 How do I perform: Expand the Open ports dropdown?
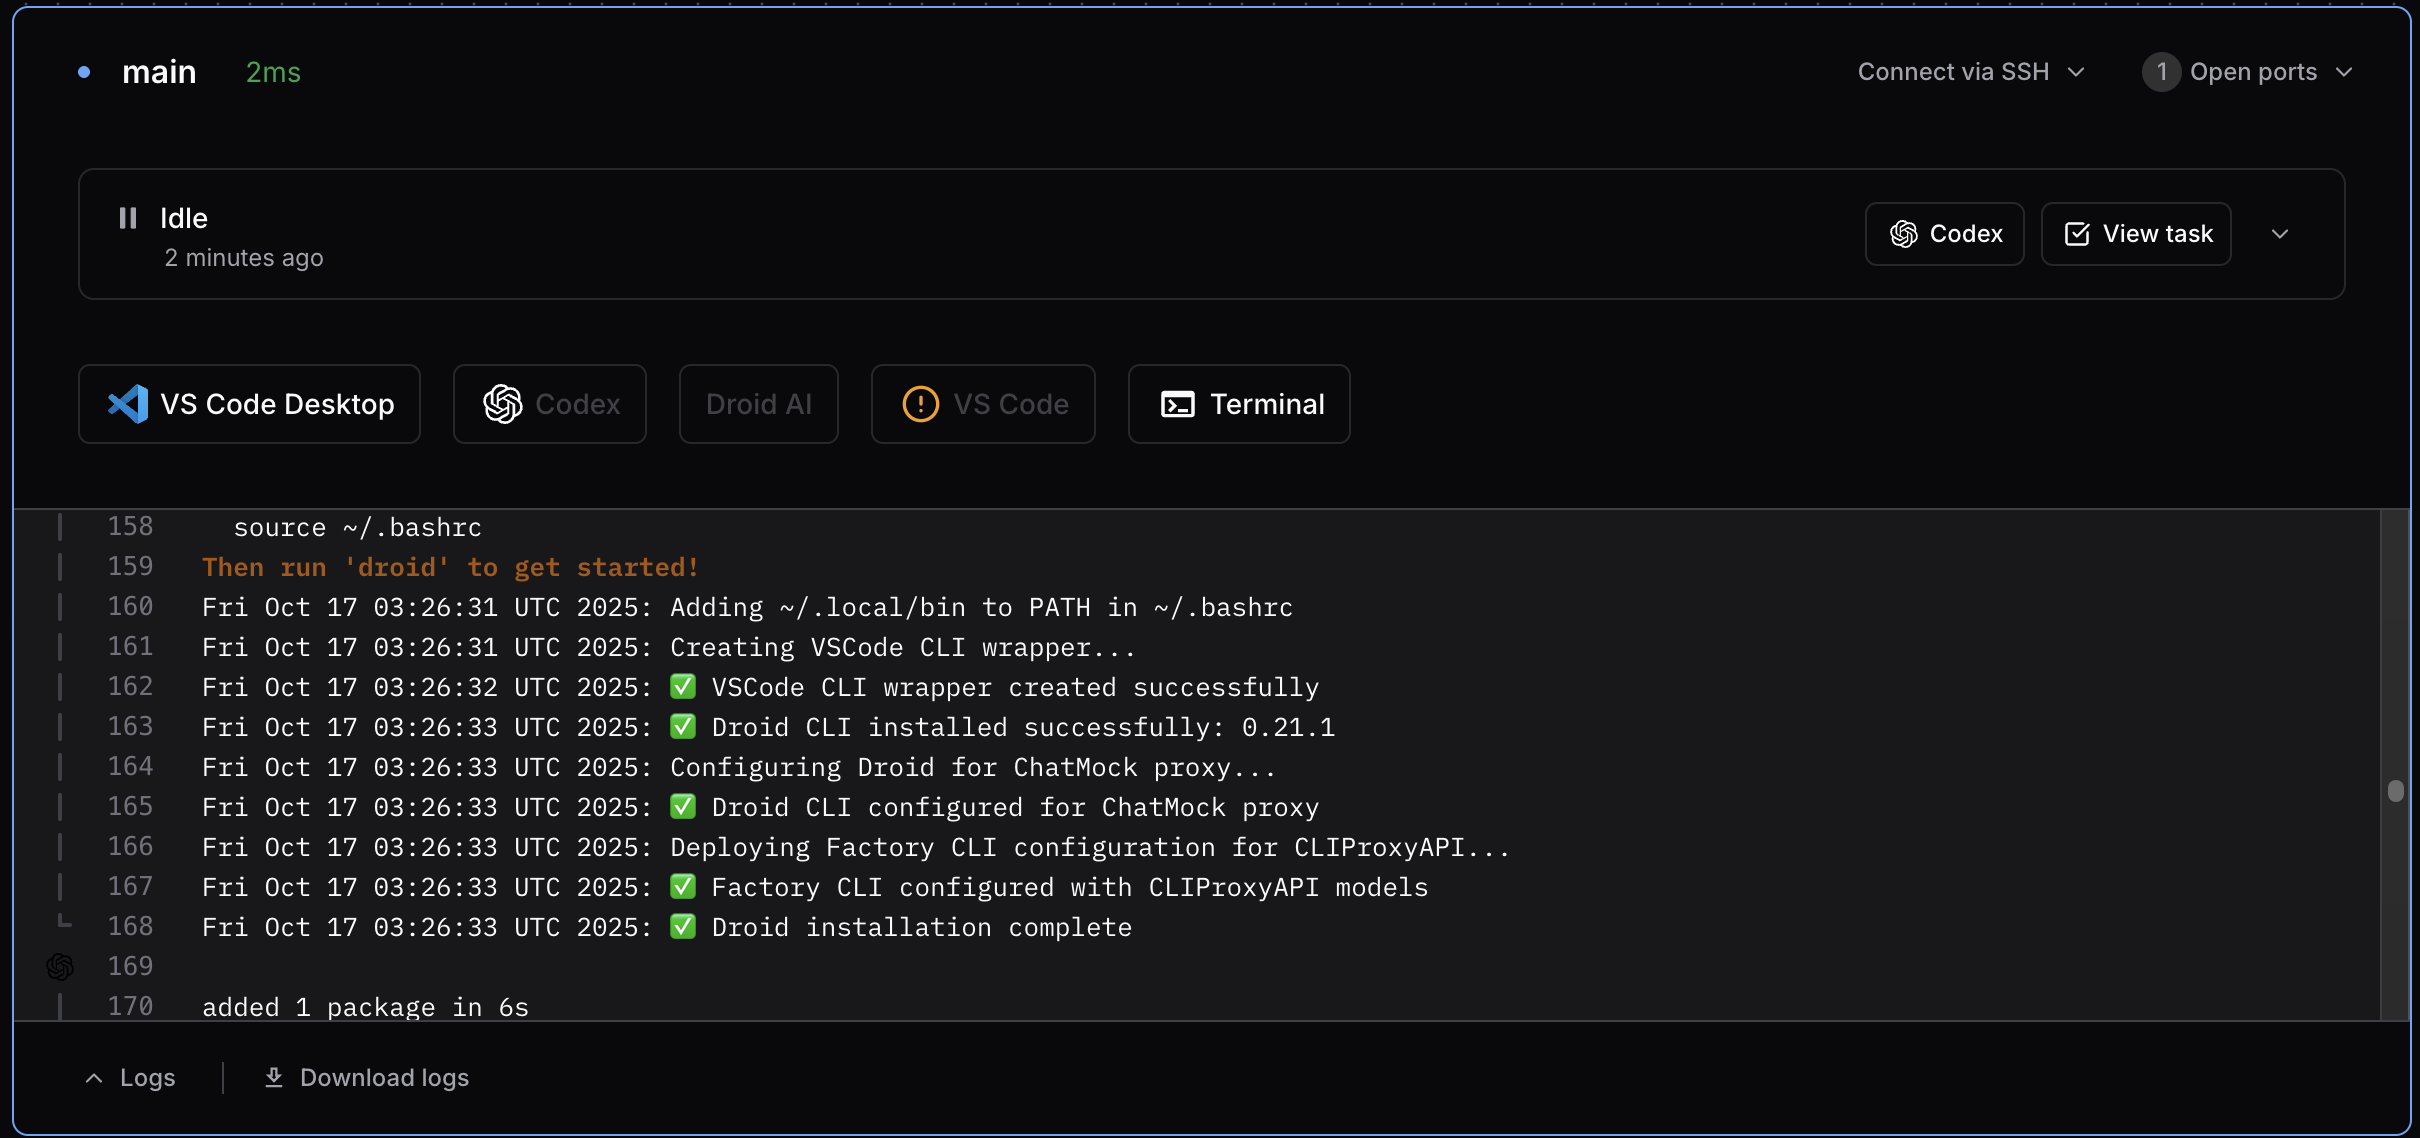click(x=2248, y=72)
